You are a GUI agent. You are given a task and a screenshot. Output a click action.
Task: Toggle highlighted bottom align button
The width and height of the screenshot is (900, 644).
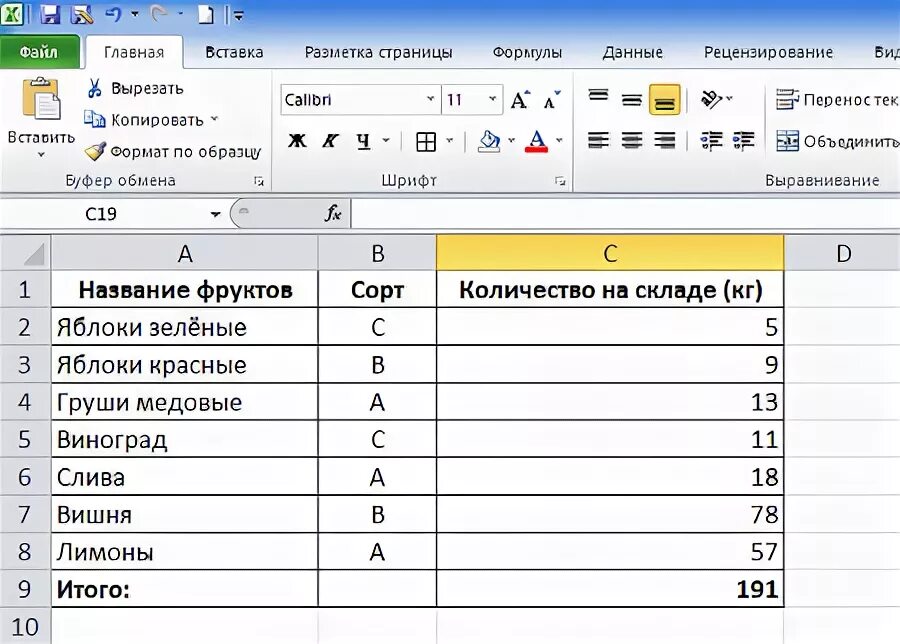point(665,99)
